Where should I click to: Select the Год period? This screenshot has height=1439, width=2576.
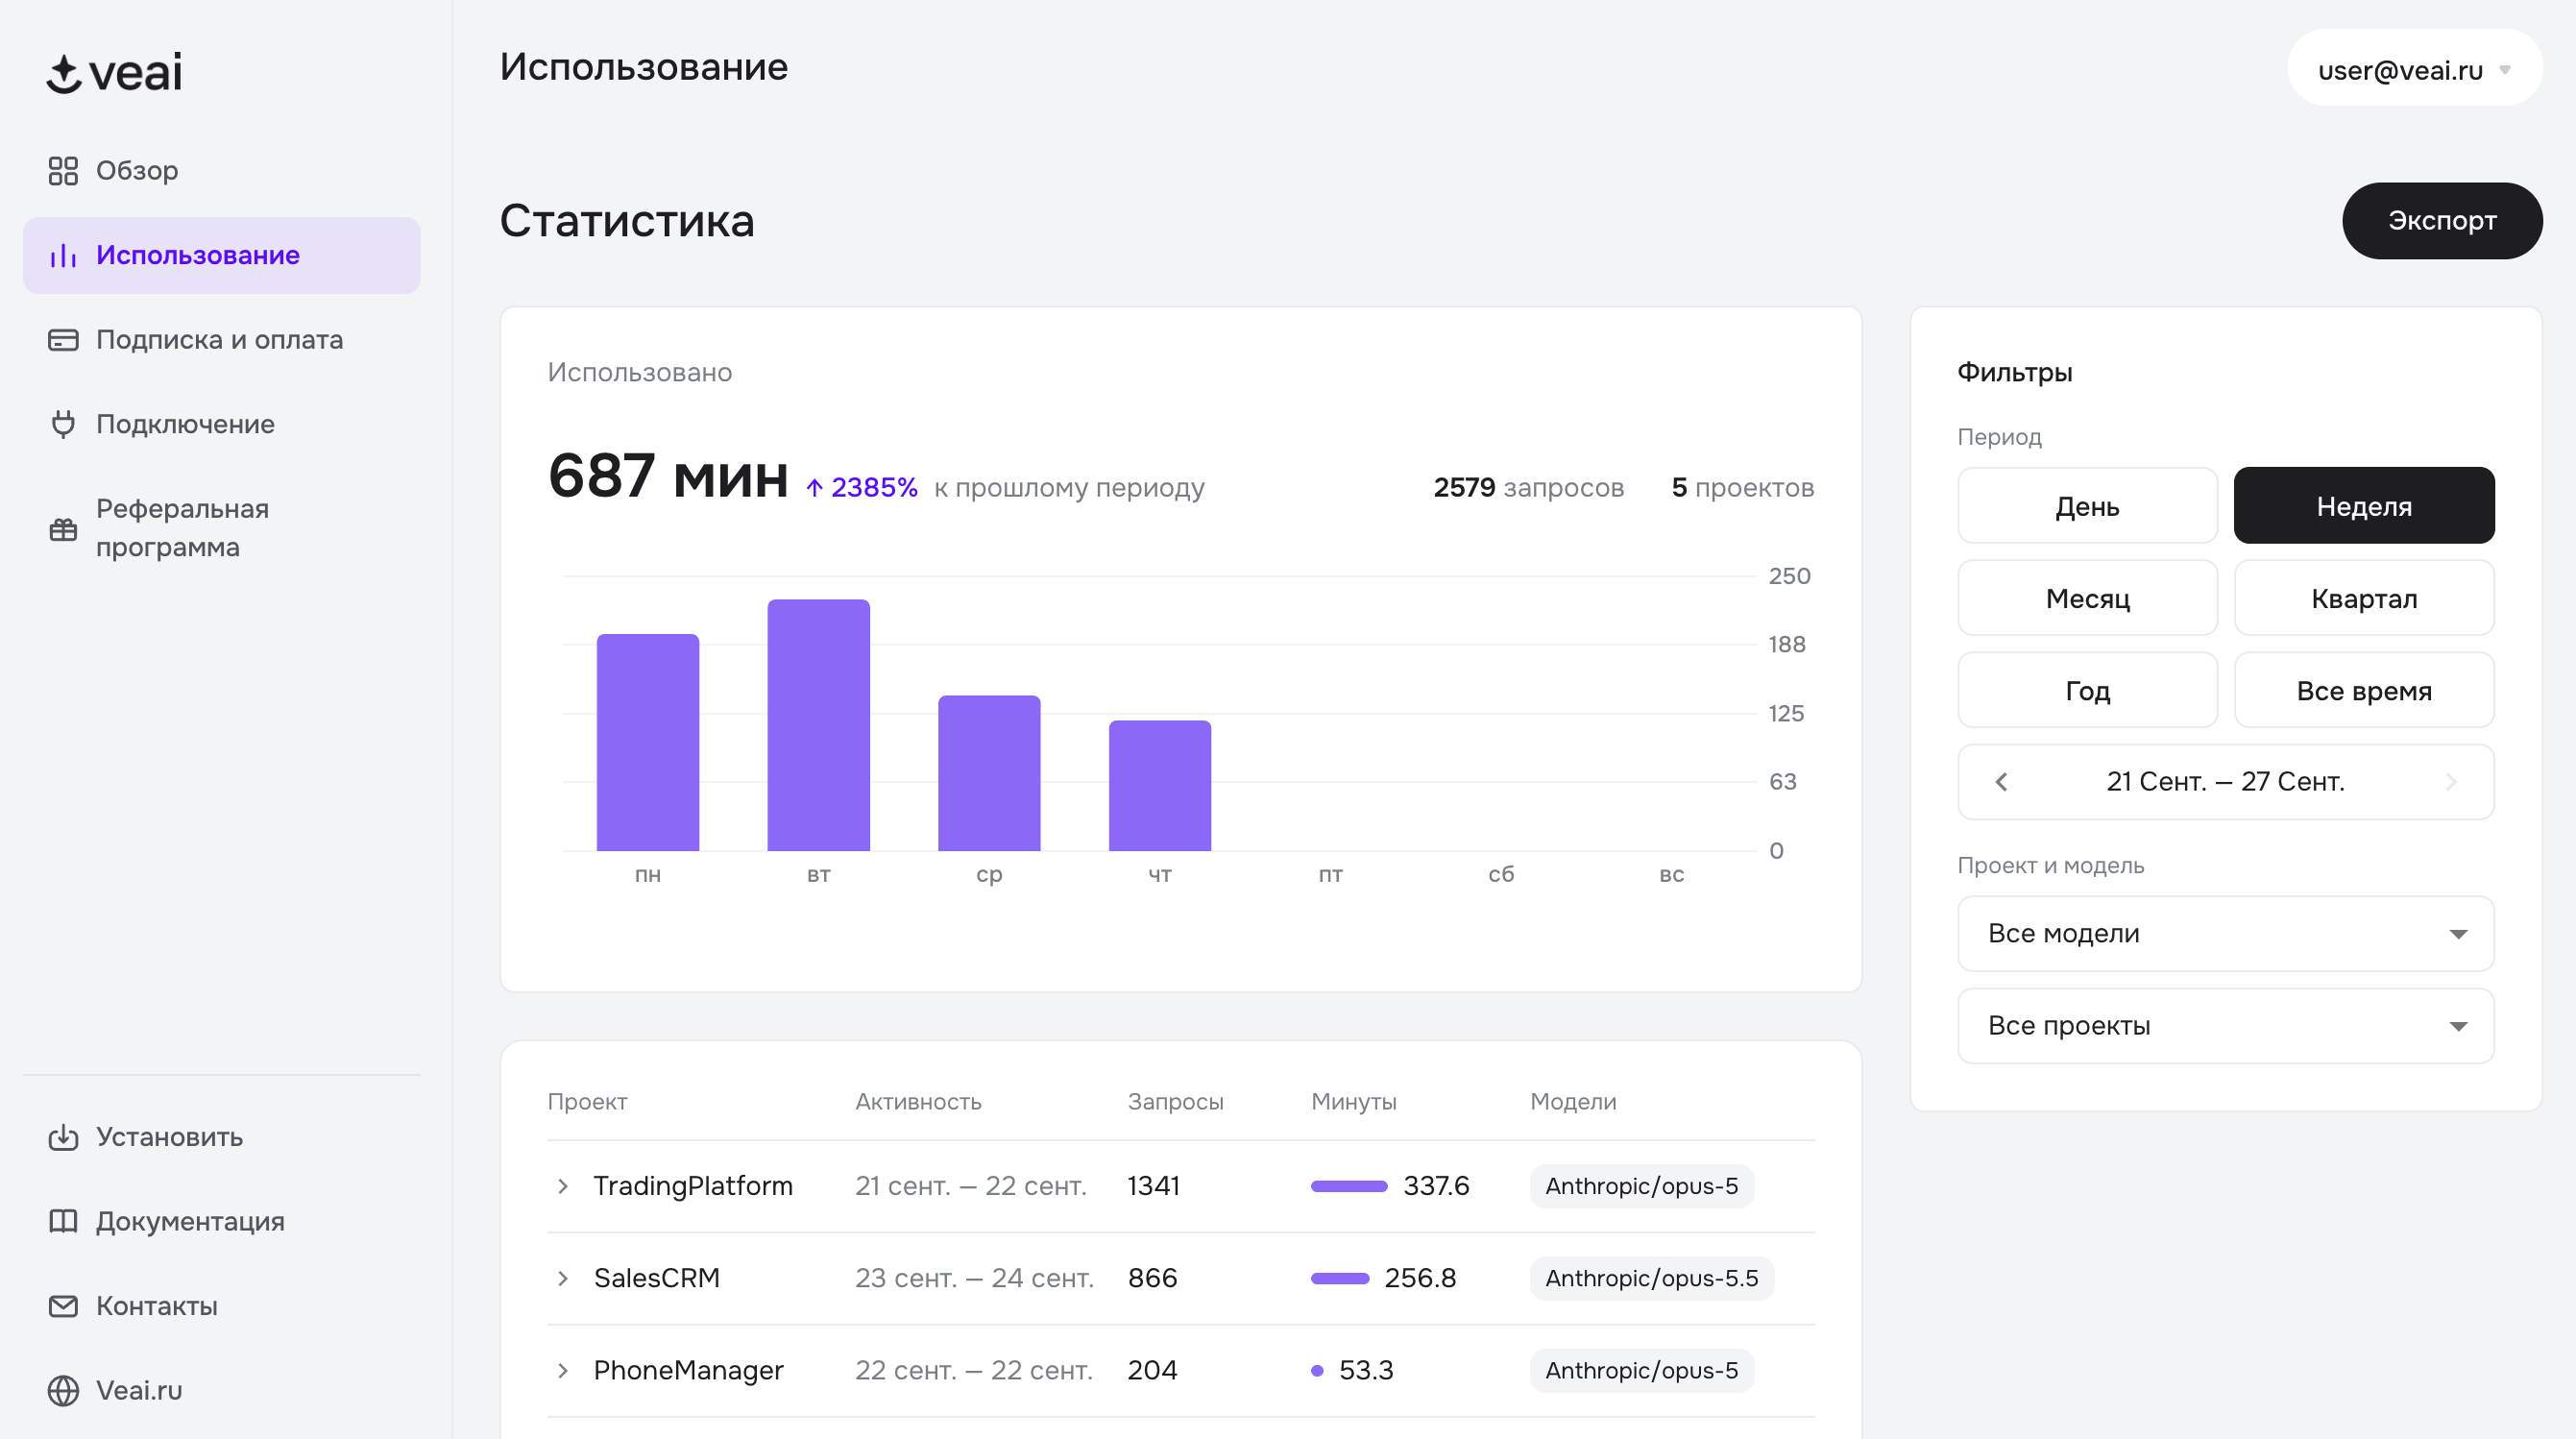point(2087,690)
